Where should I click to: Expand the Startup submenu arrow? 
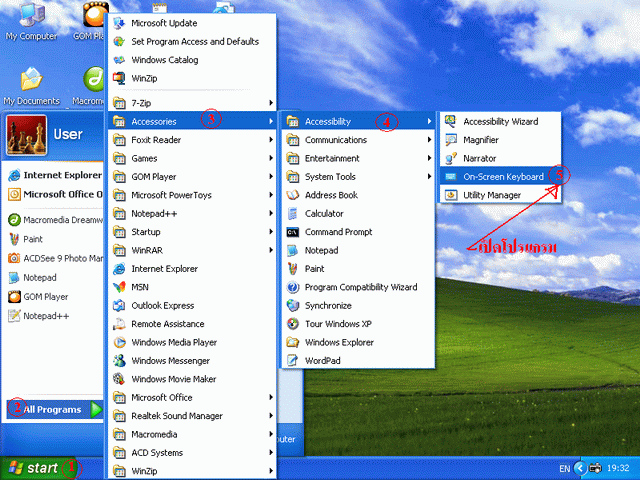271,232
